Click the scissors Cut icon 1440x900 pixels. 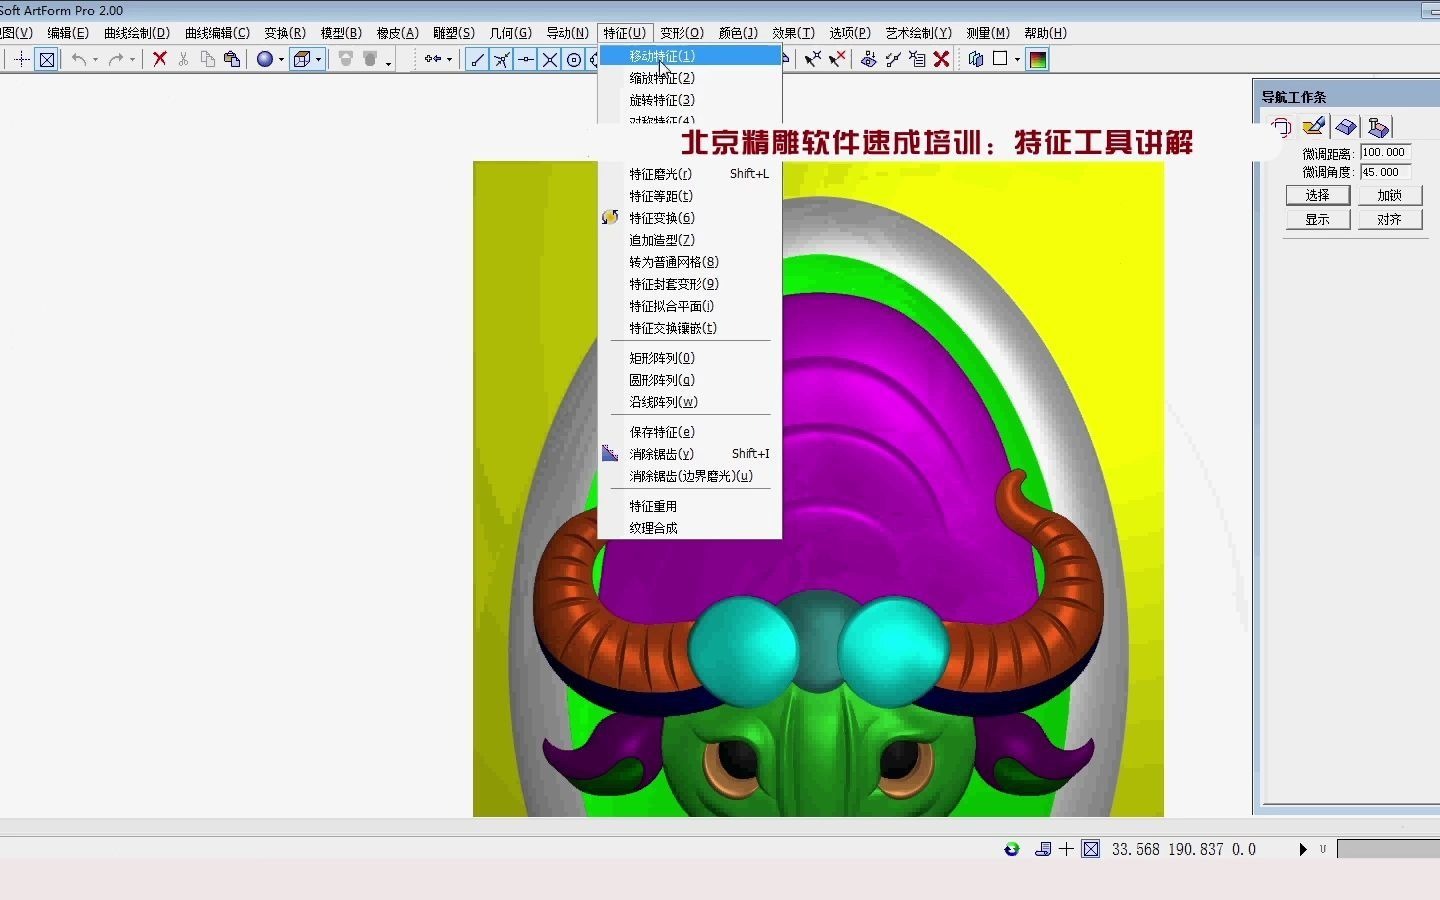(x=183, y=59)
